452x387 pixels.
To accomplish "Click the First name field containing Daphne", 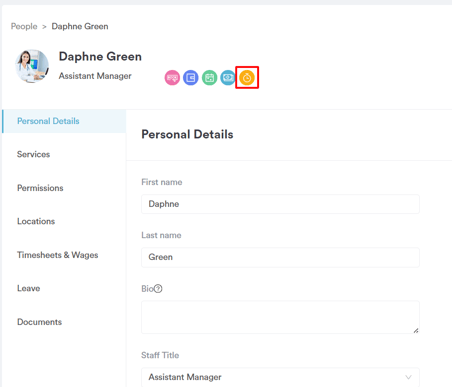I will point(280,204).
